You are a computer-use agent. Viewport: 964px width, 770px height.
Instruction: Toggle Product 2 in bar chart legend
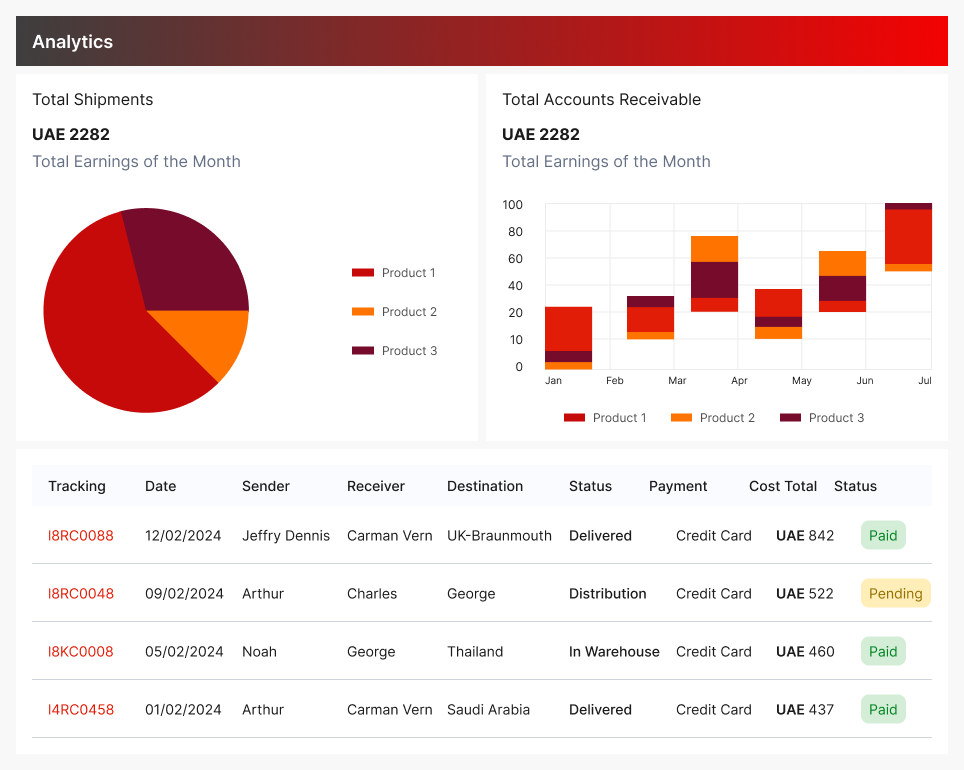(712, 418)
